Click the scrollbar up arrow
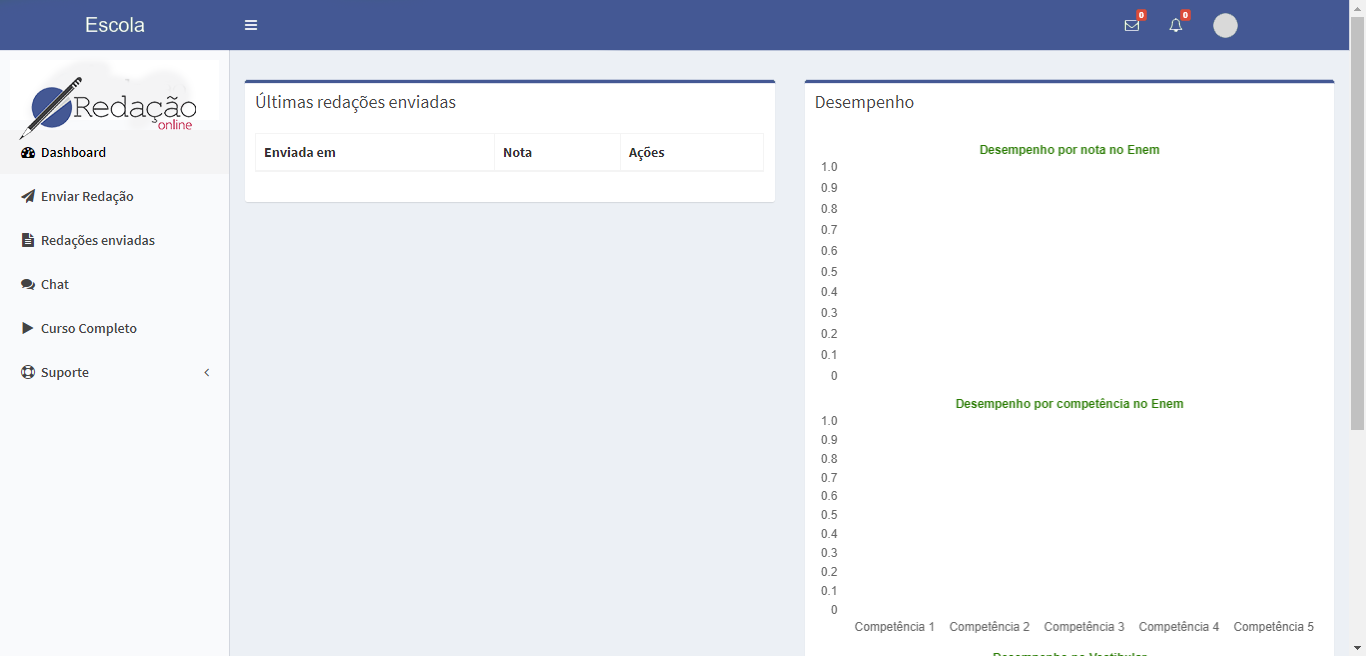The image size is (1366, 656). [1357, 8]
